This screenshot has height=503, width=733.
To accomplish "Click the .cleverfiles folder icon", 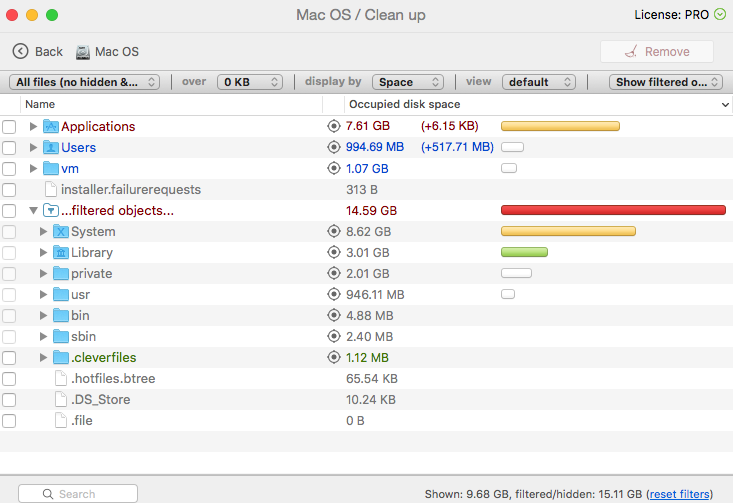I will point(61,358).
